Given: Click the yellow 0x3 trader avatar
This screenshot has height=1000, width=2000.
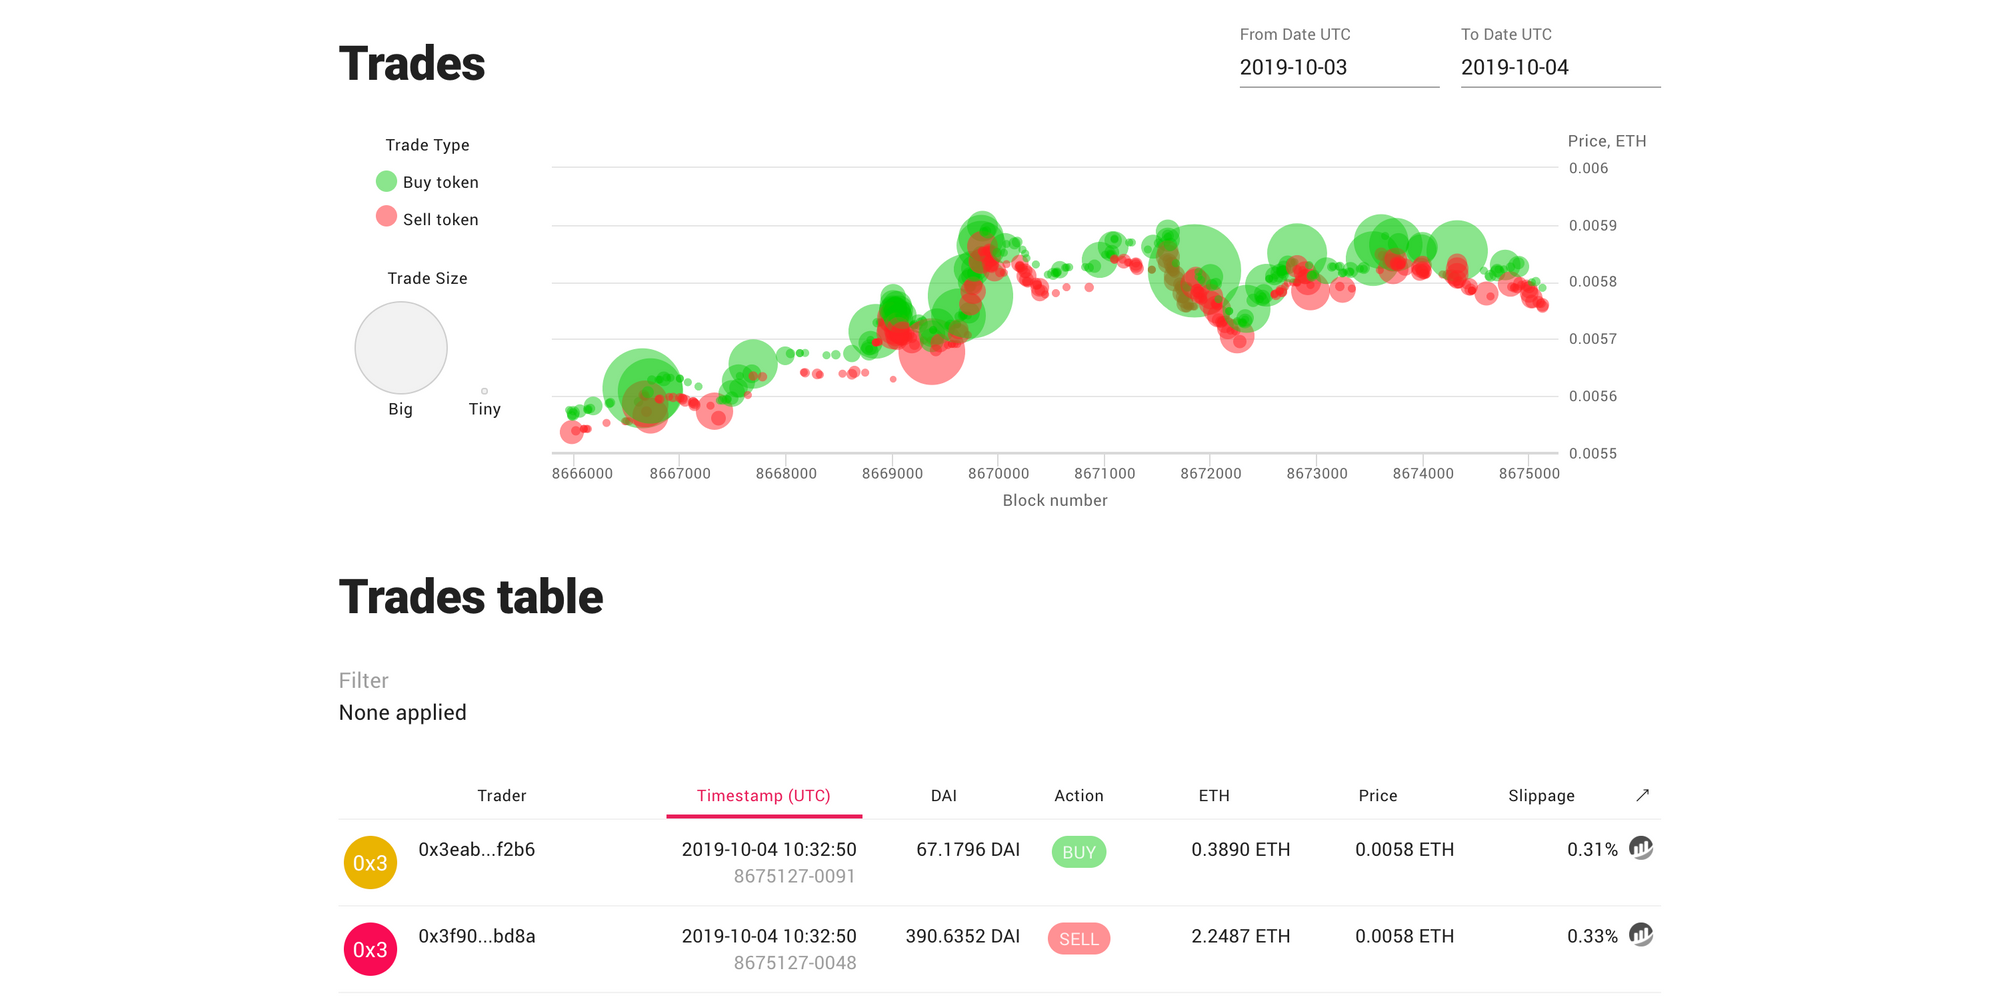Looking at the screenshot, I should click(x=370, y=862).
